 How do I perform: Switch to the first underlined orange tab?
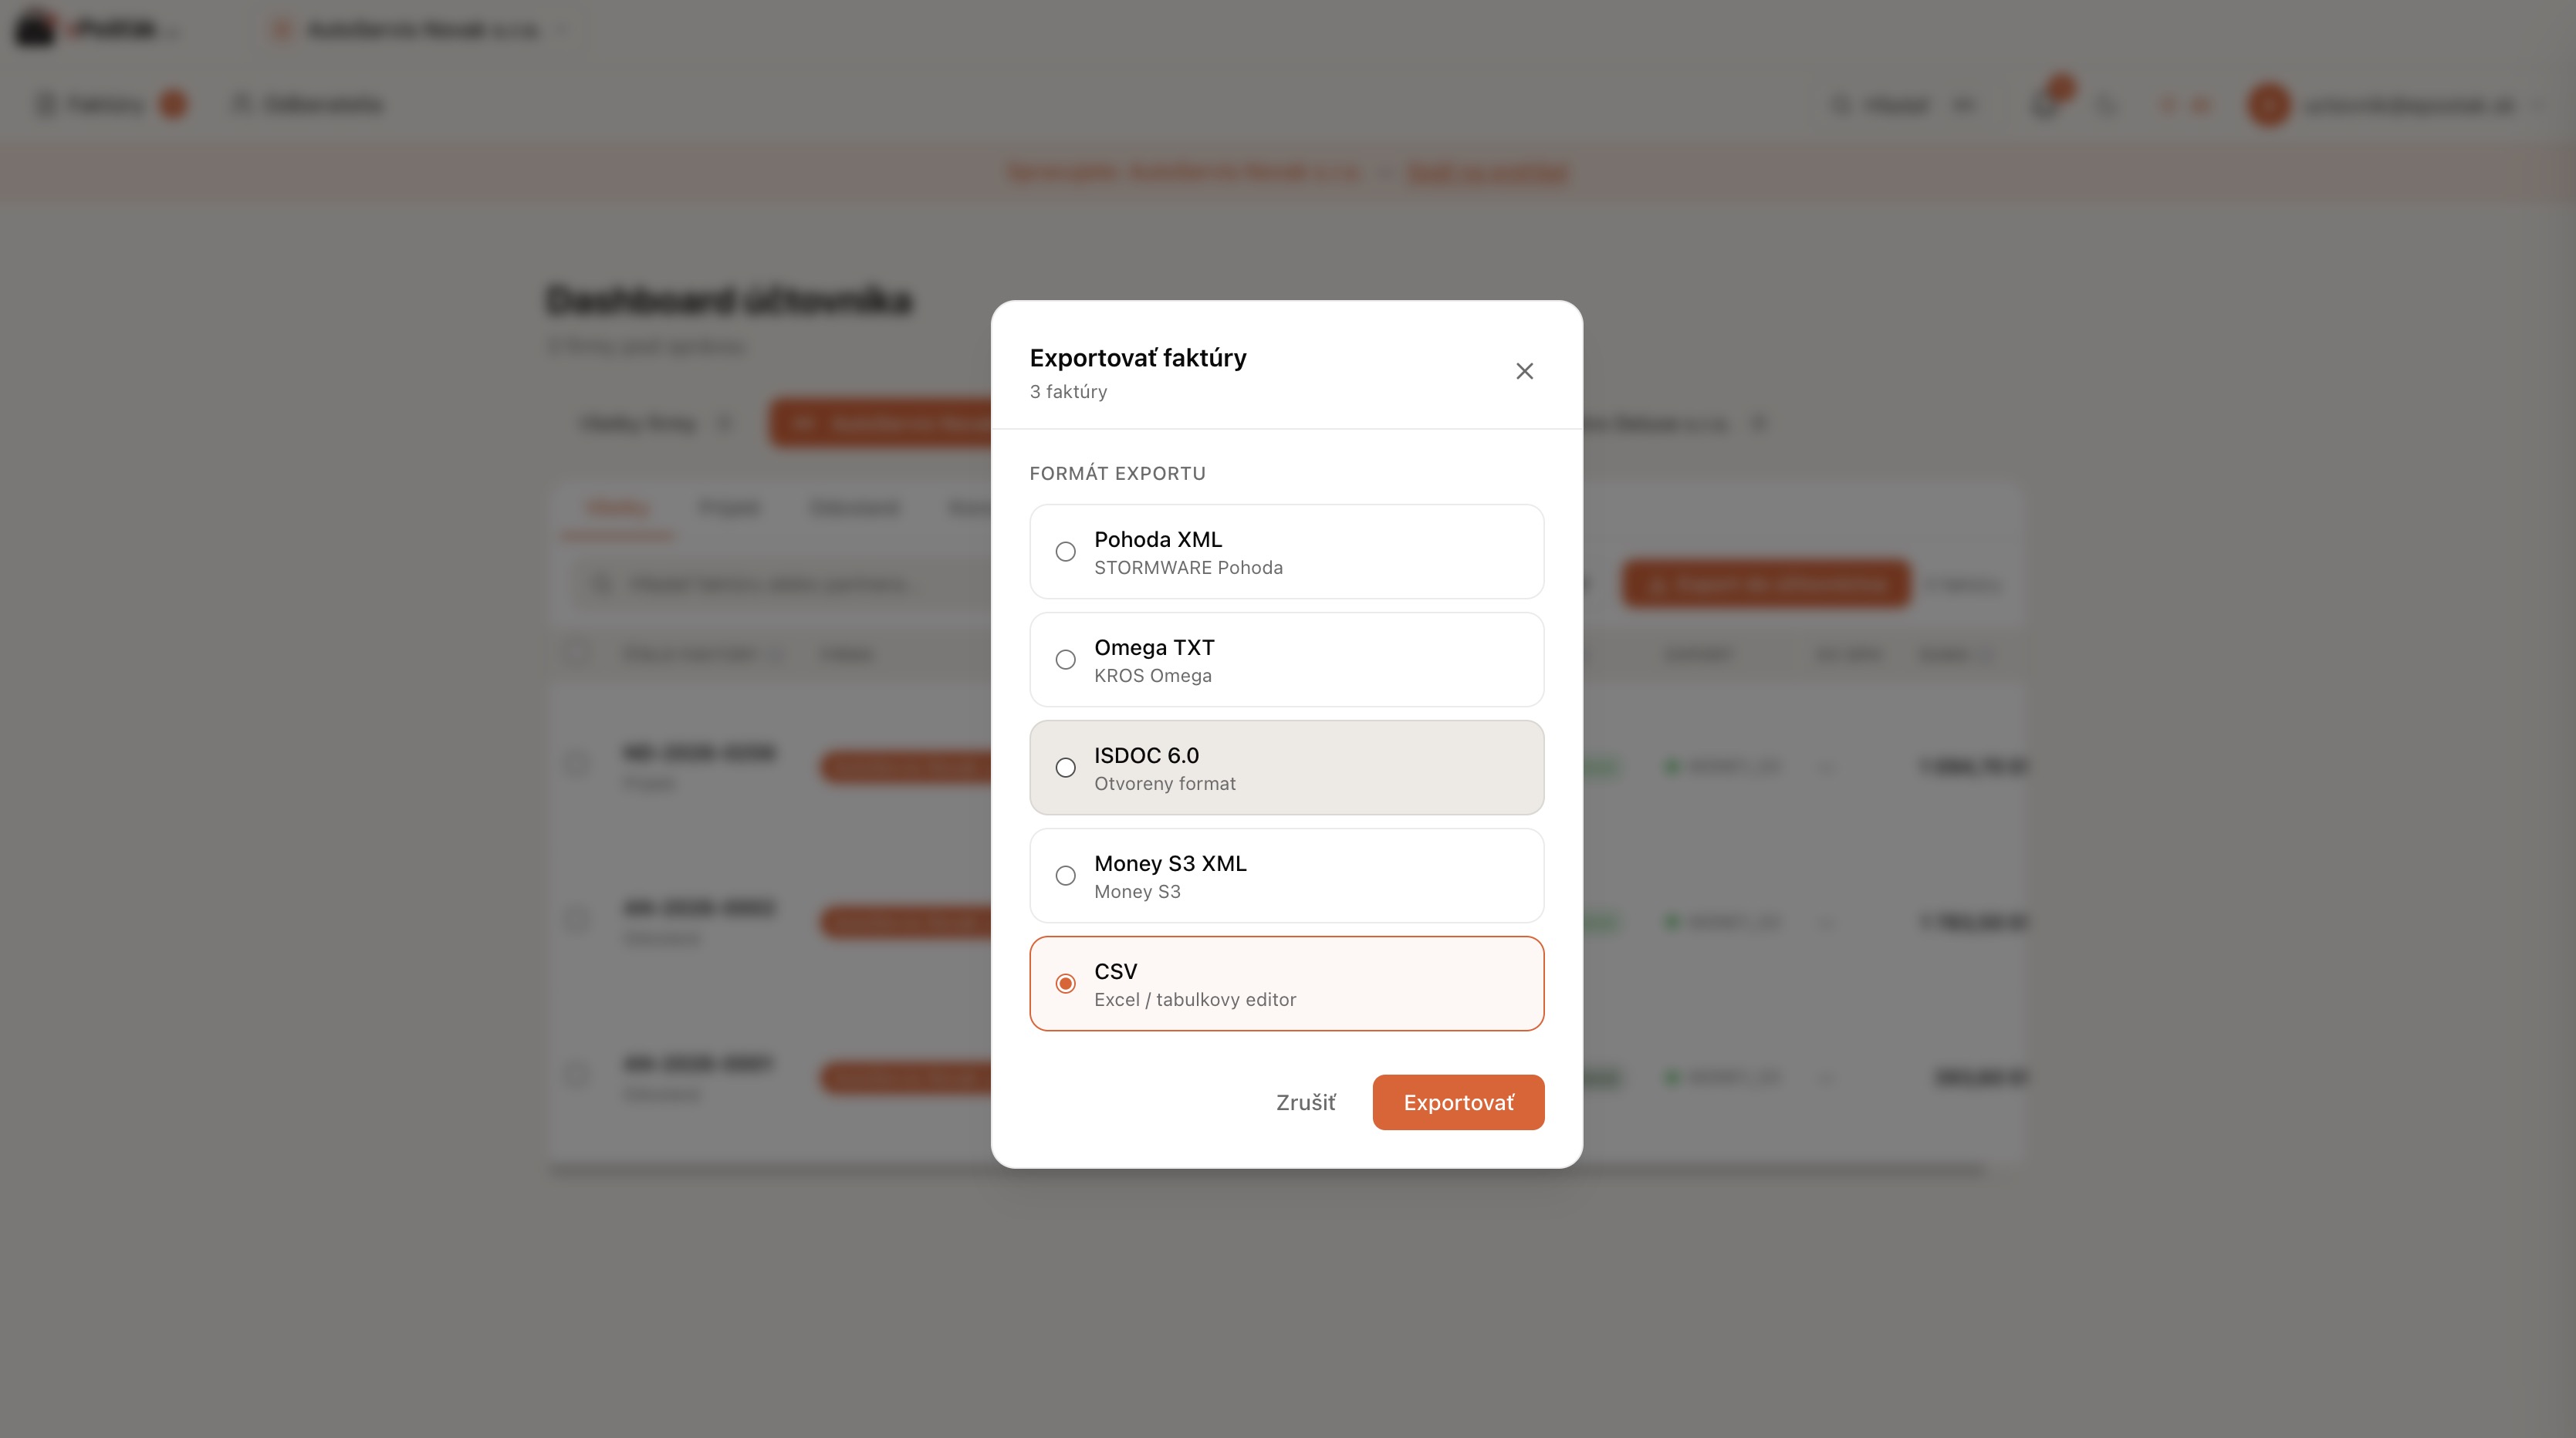618,509
